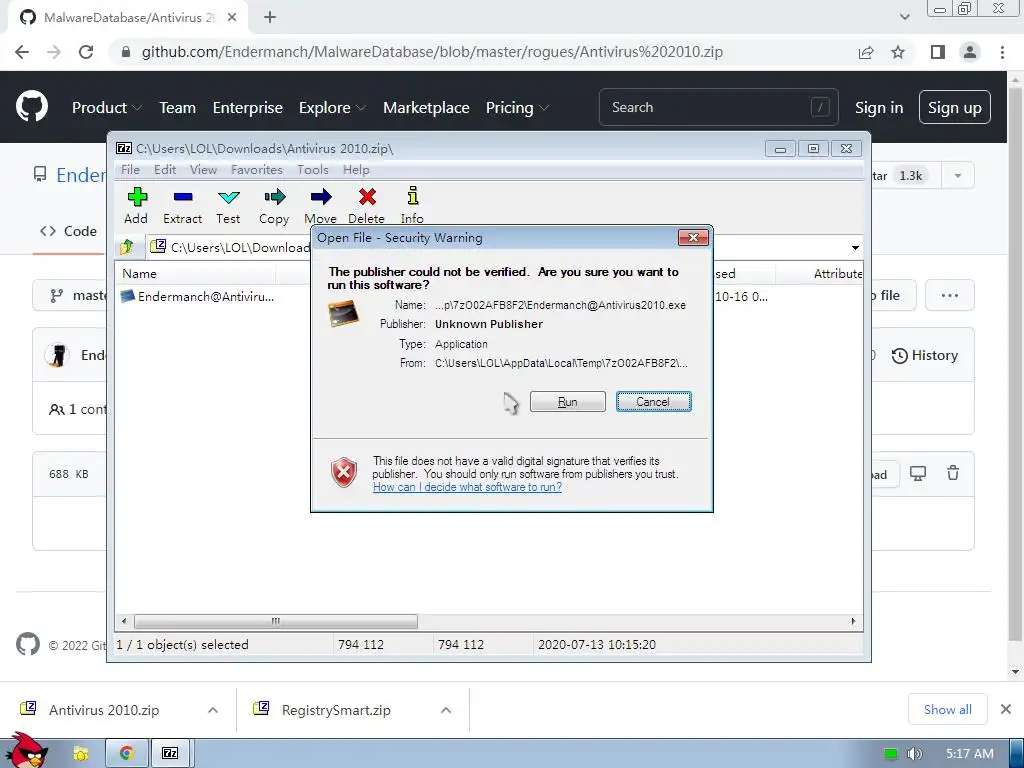Open the History link on GitHub
The image size is (1024, 768).
point(924,355)
